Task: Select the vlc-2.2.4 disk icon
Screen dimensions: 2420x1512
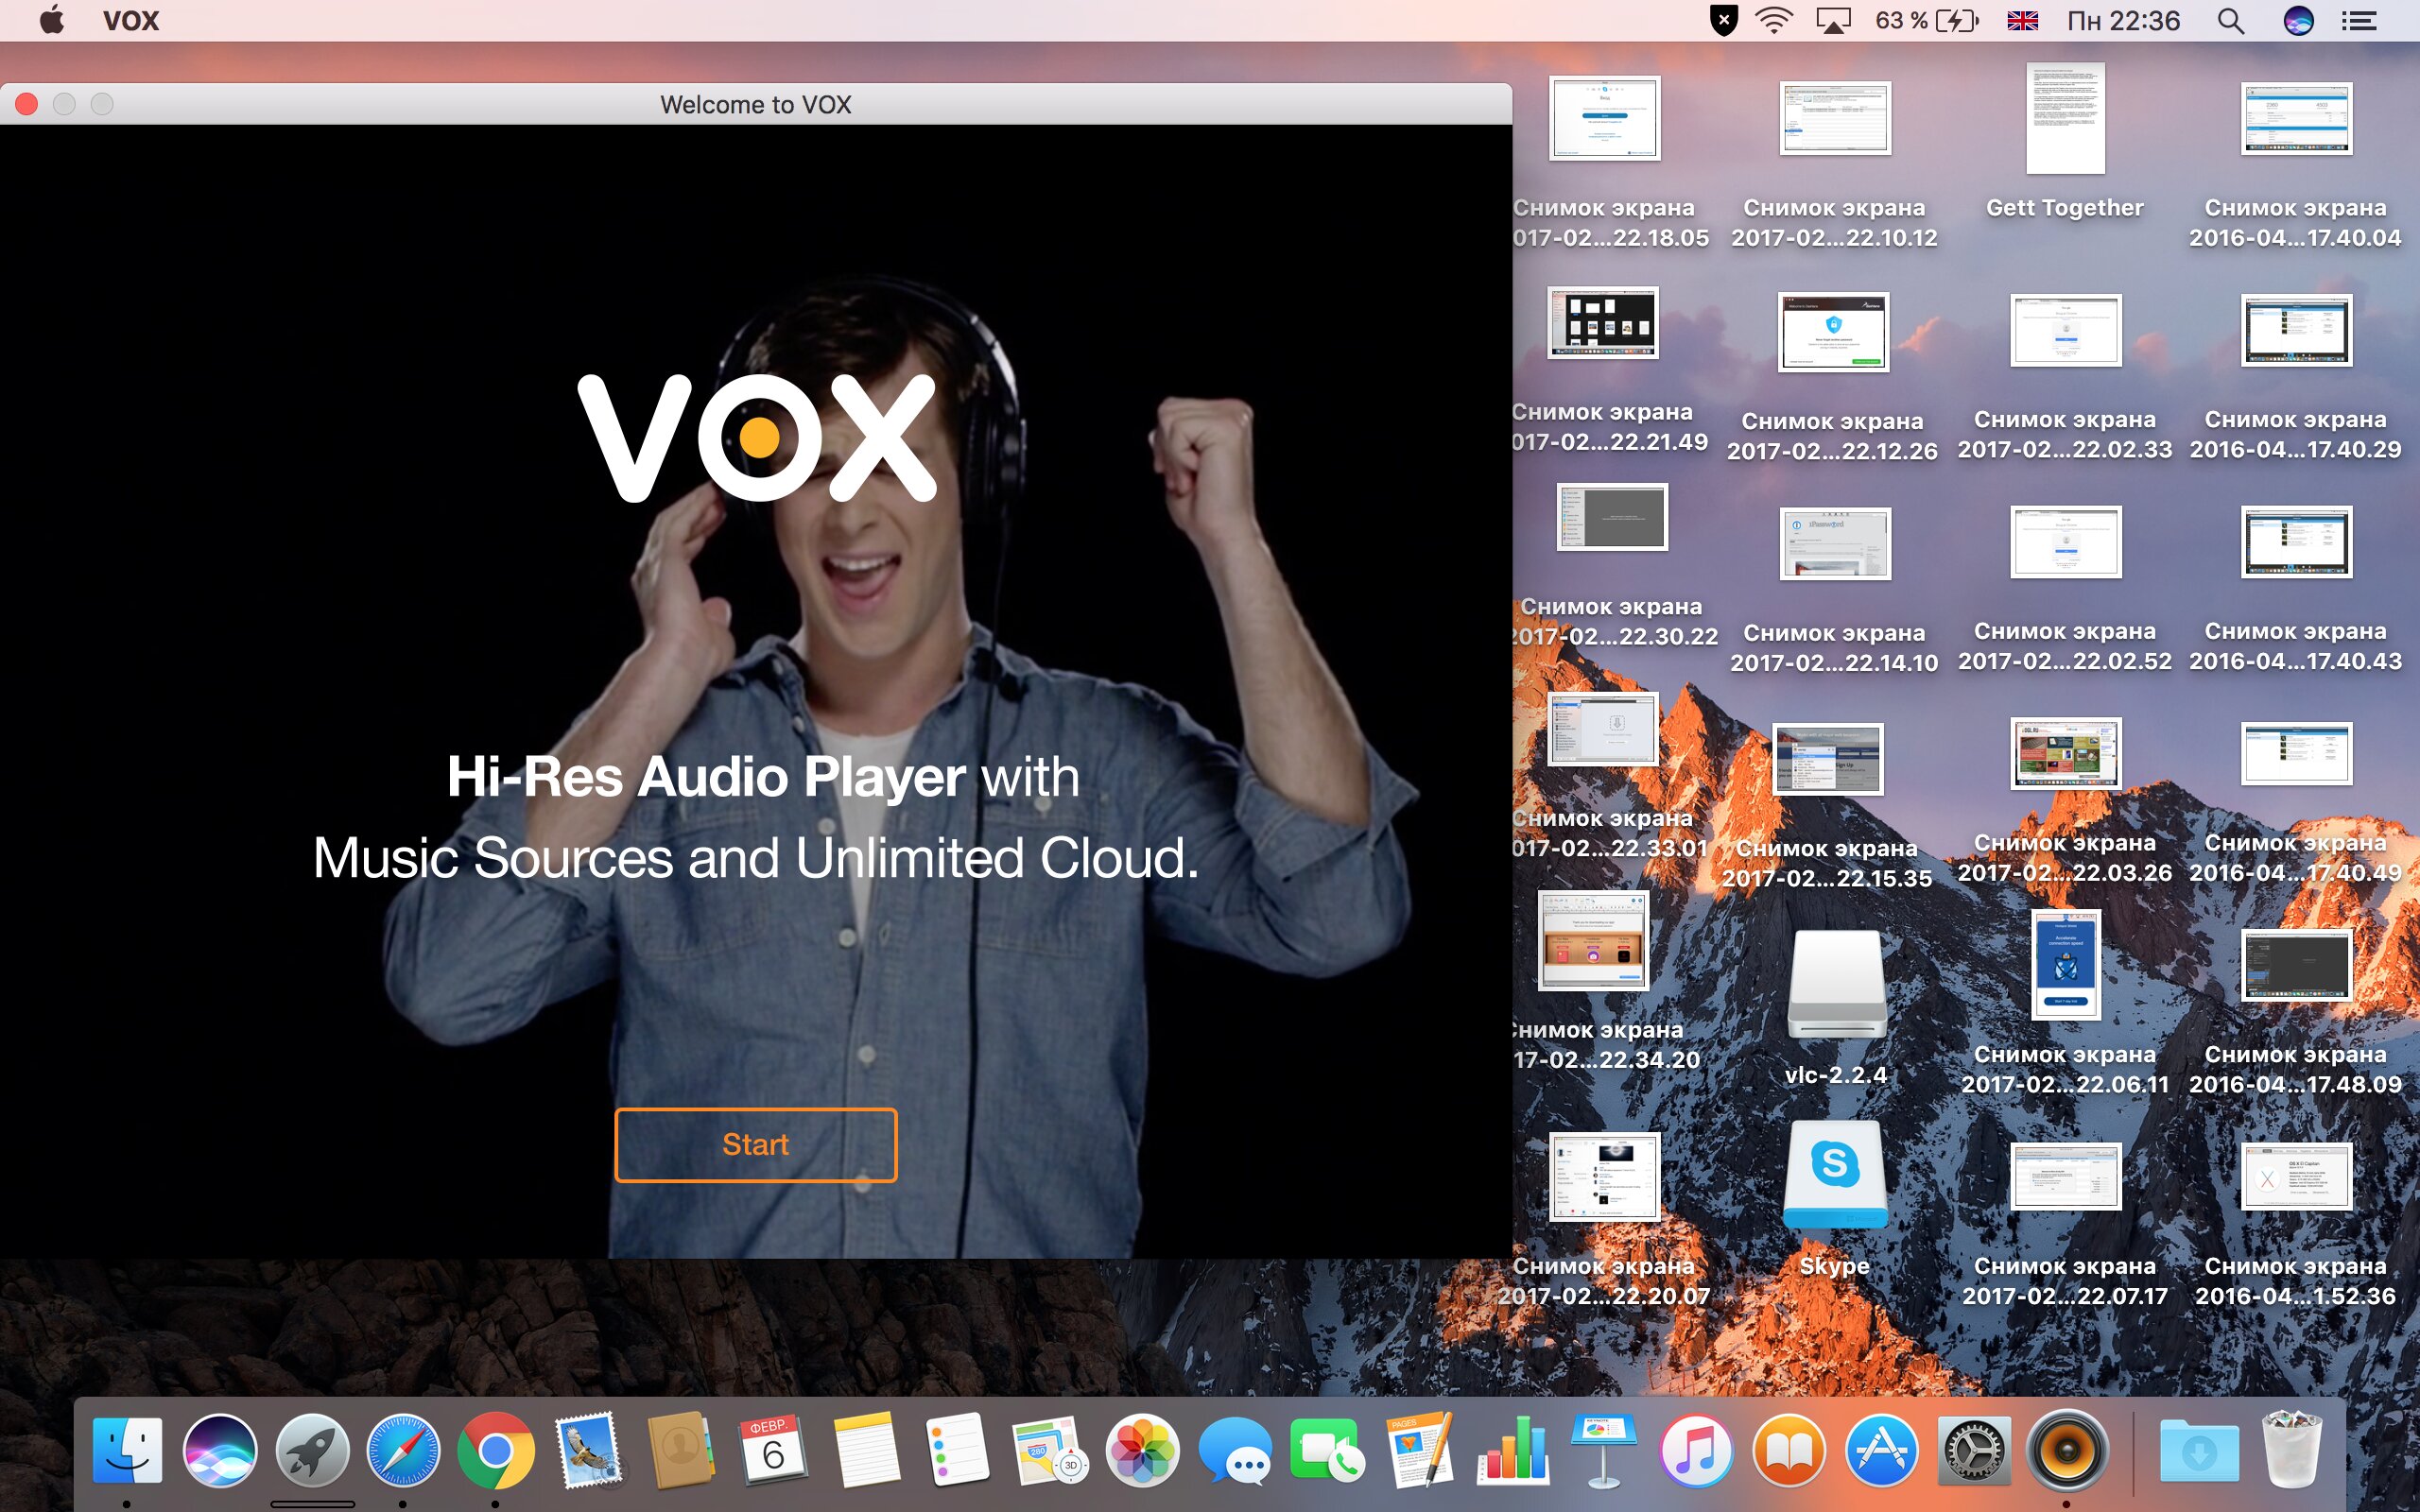Action: click(x=1836, y=986)
